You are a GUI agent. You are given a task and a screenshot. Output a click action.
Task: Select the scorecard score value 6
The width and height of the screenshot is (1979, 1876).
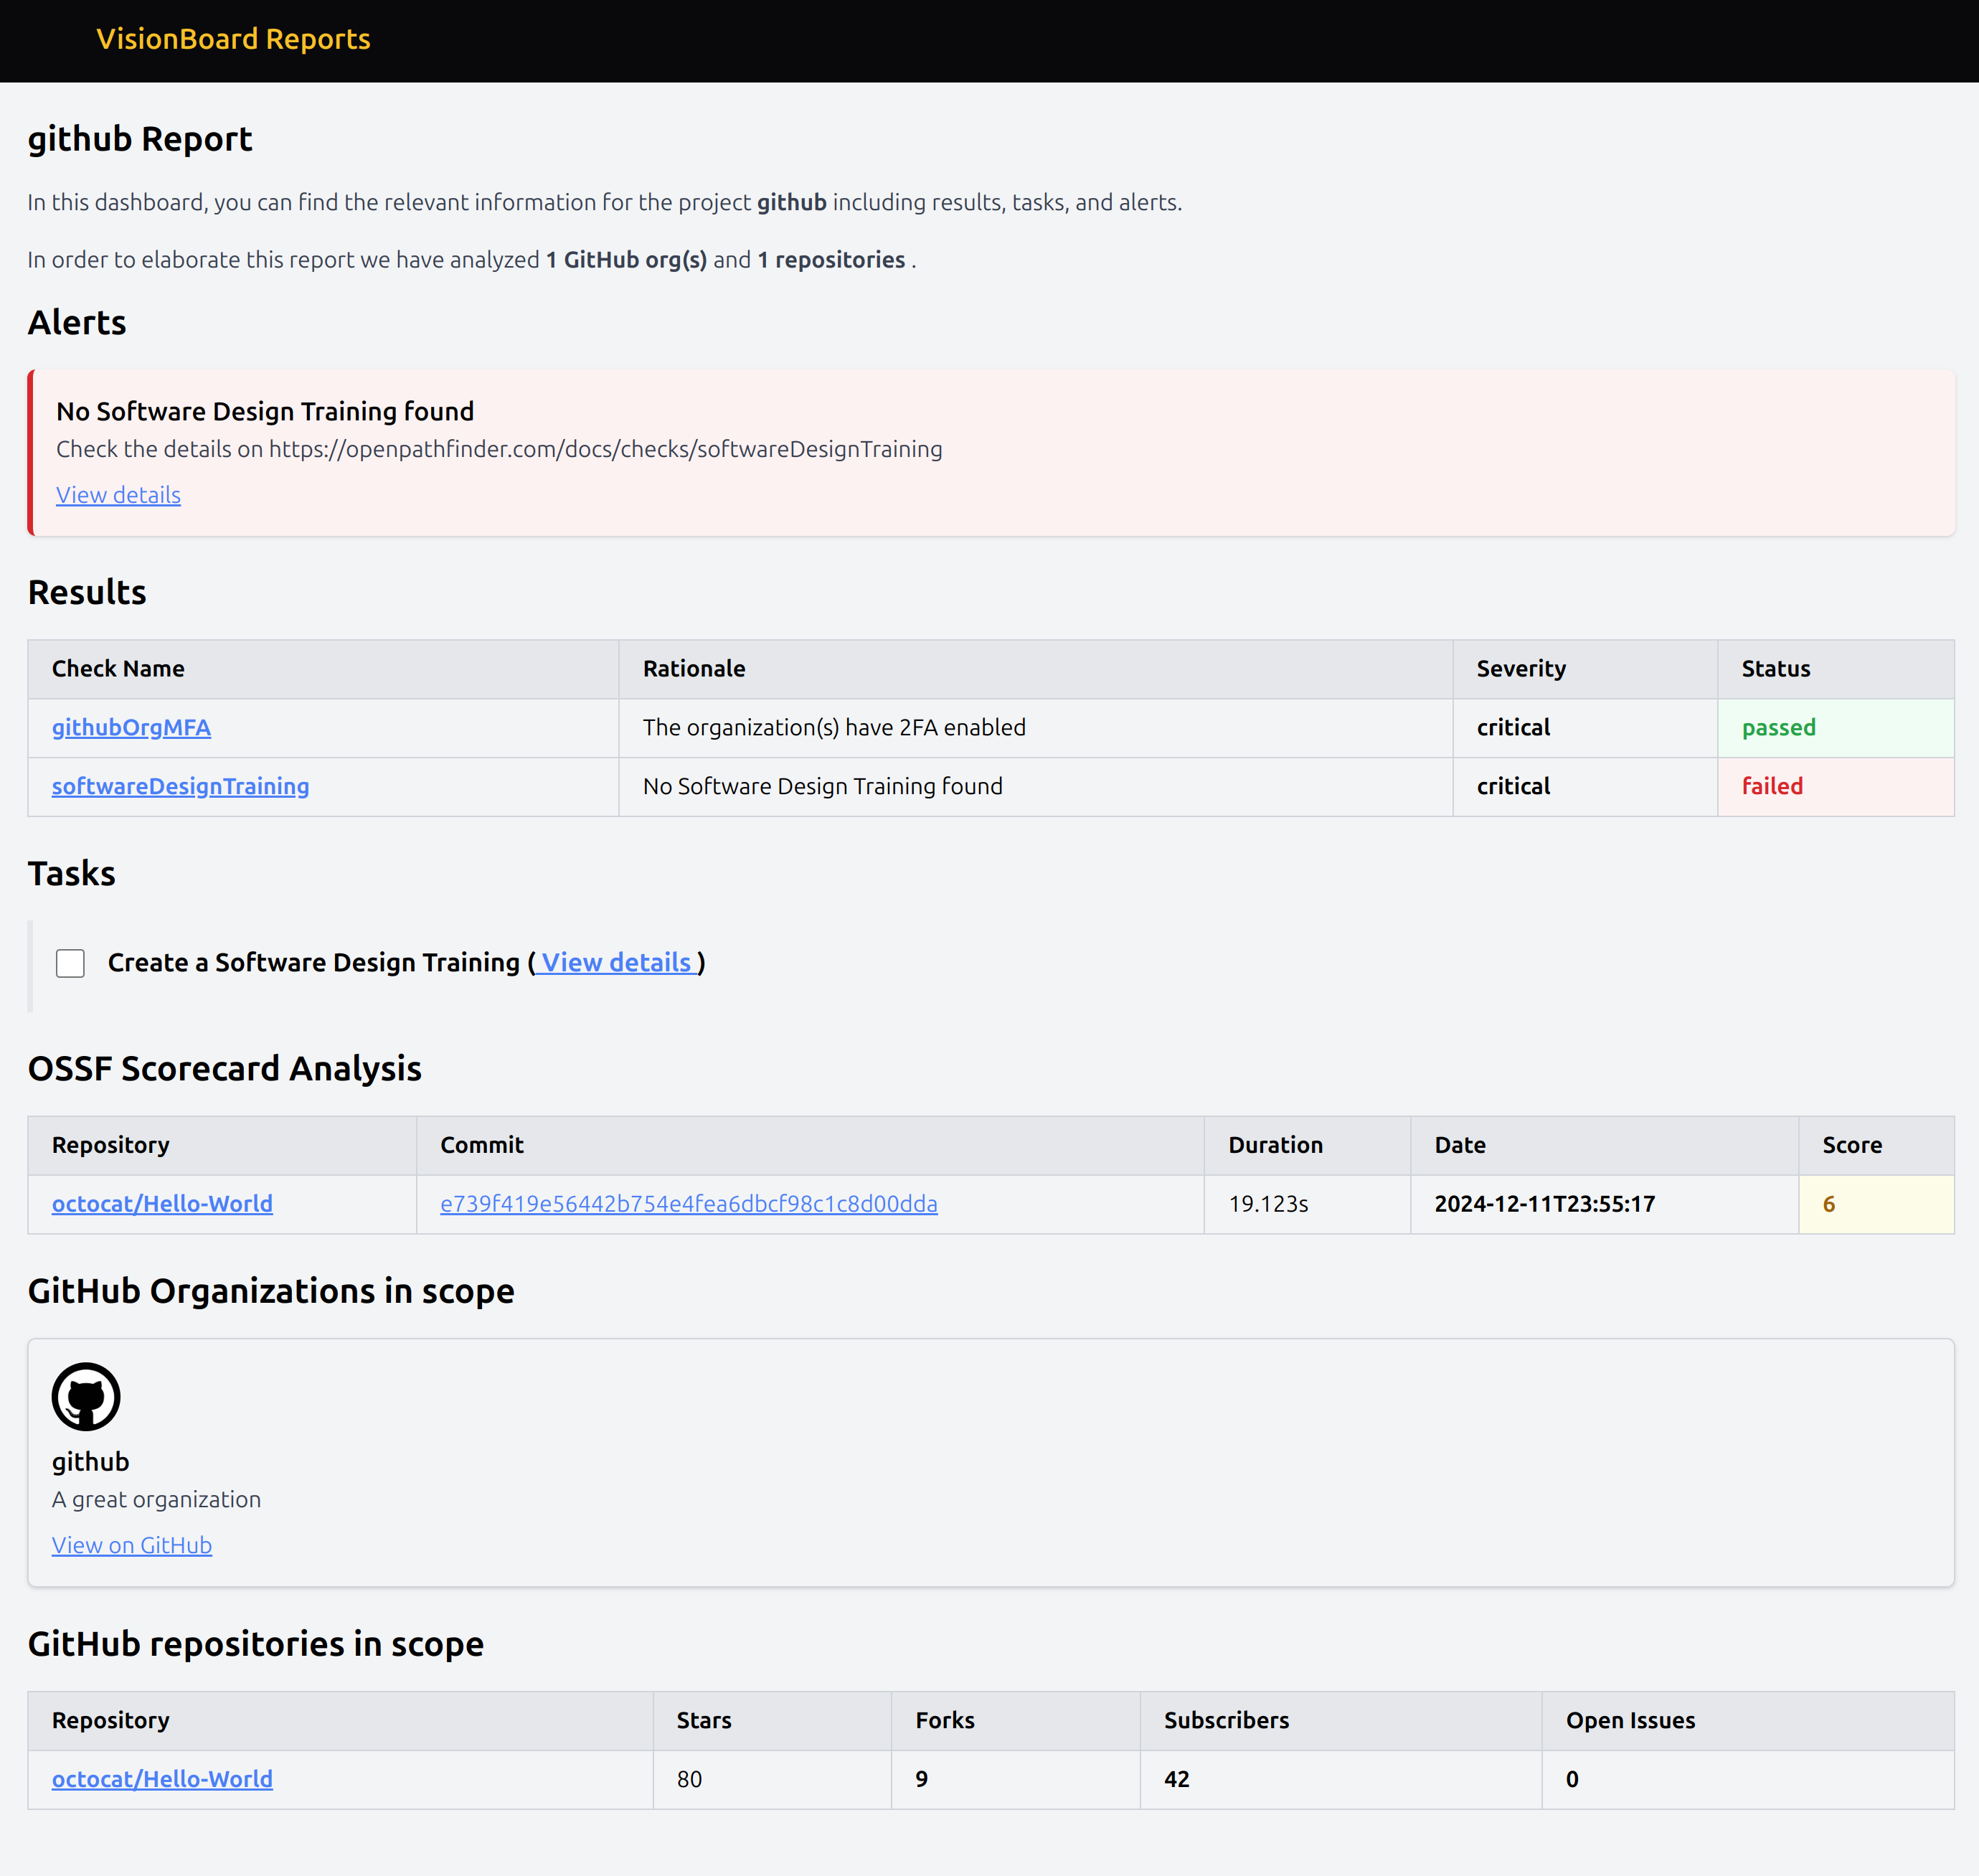1828,1204
